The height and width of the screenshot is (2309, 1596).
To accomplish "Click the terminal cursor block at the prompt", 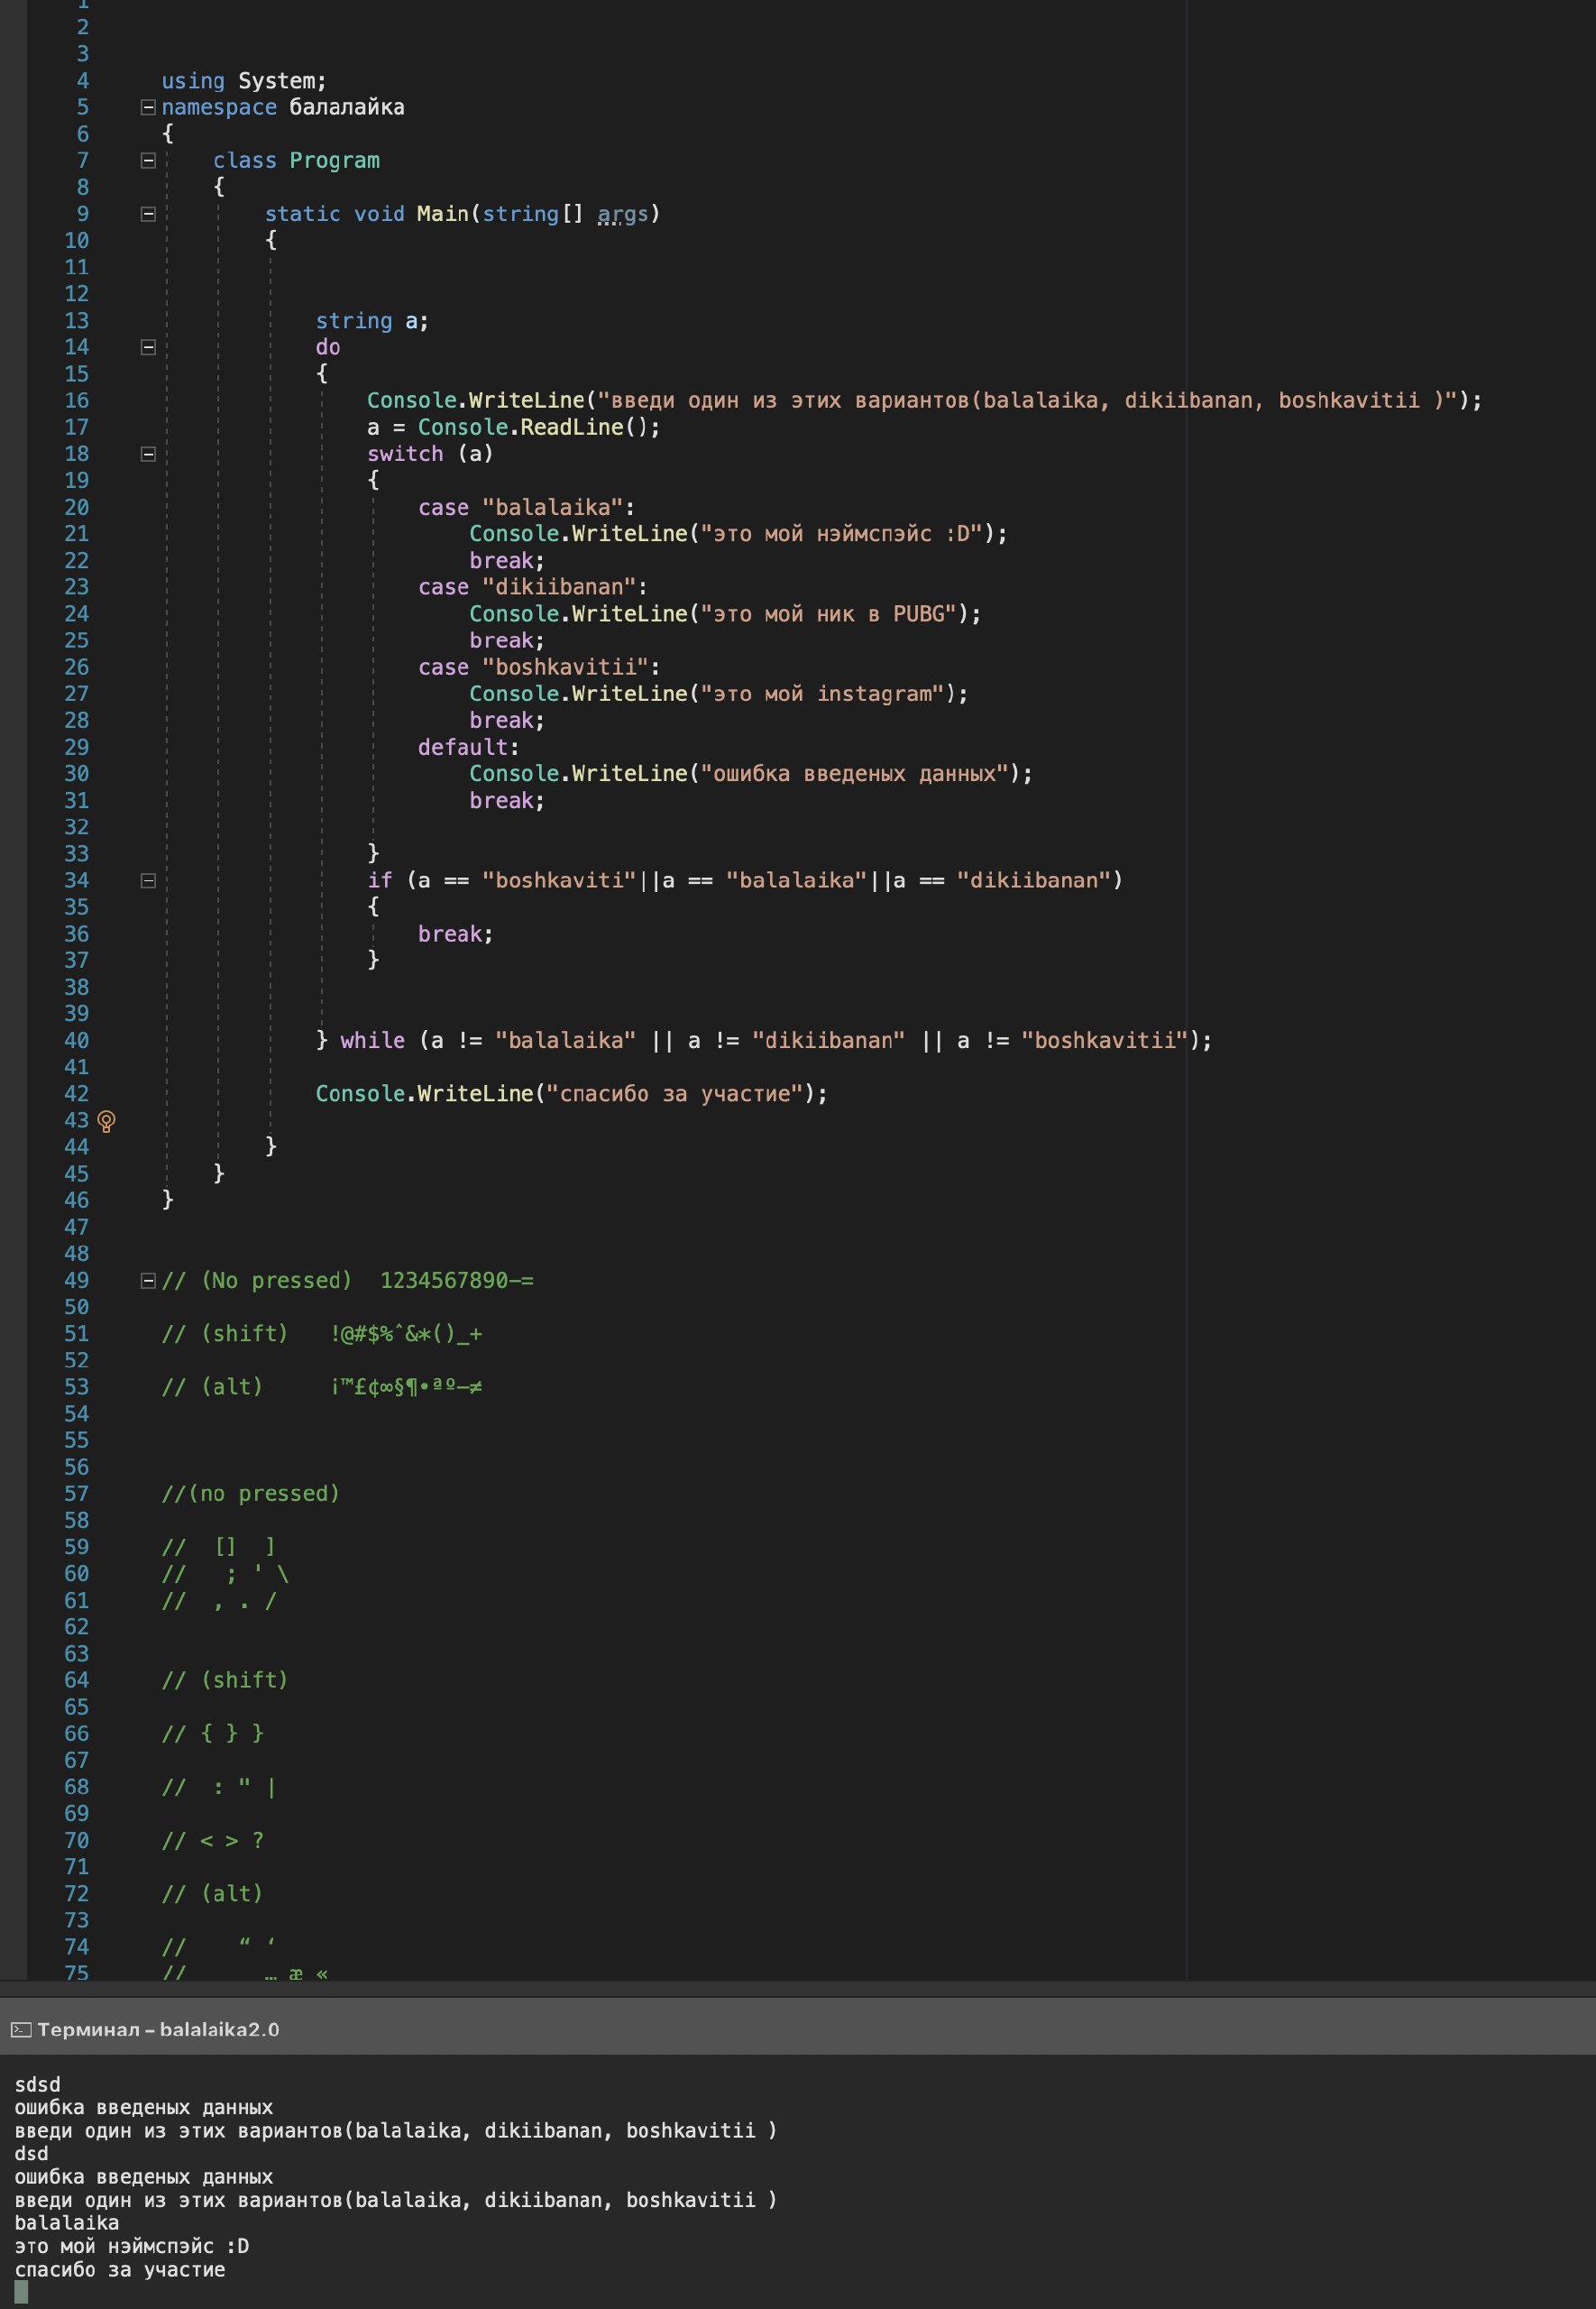I will point(21,2291).
